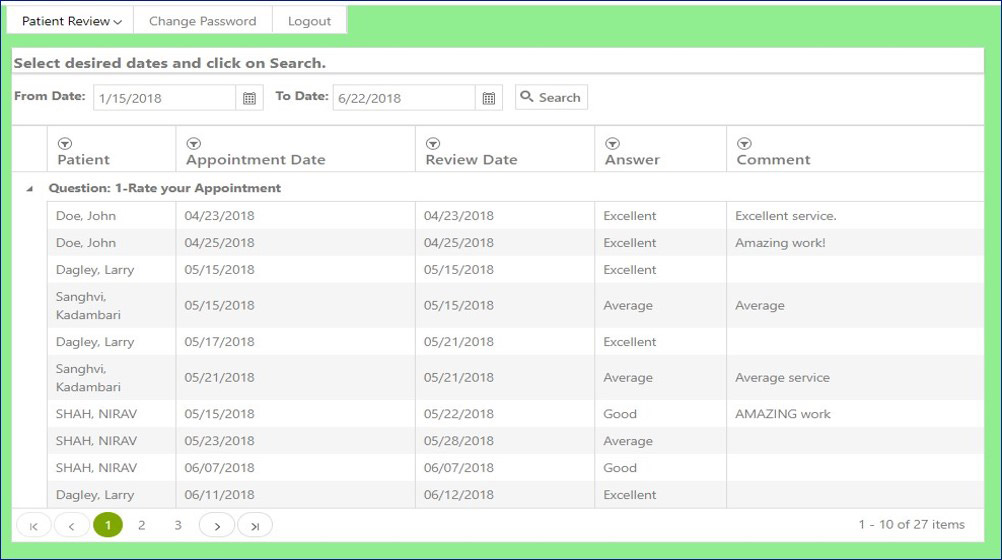Click the filter icon above Review Date column
The image size is (1002, 560).
(x=433, y=143)
